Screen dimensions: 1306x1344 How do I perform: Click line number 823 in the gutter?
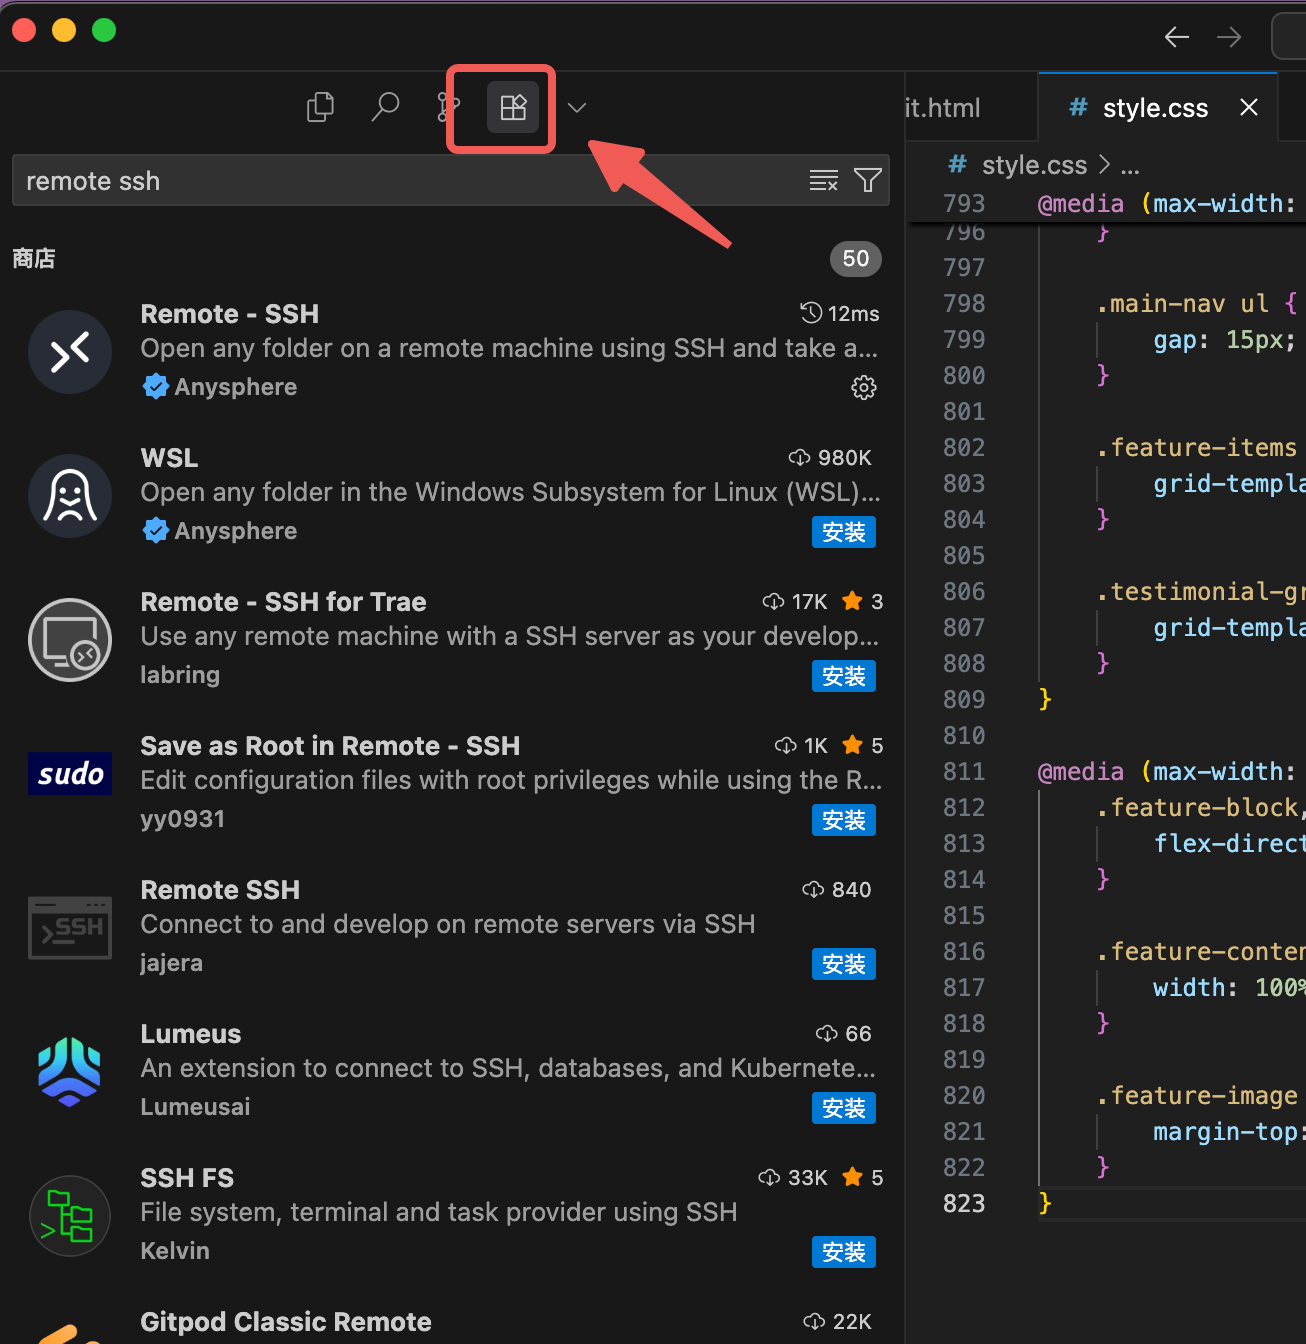964,1203
